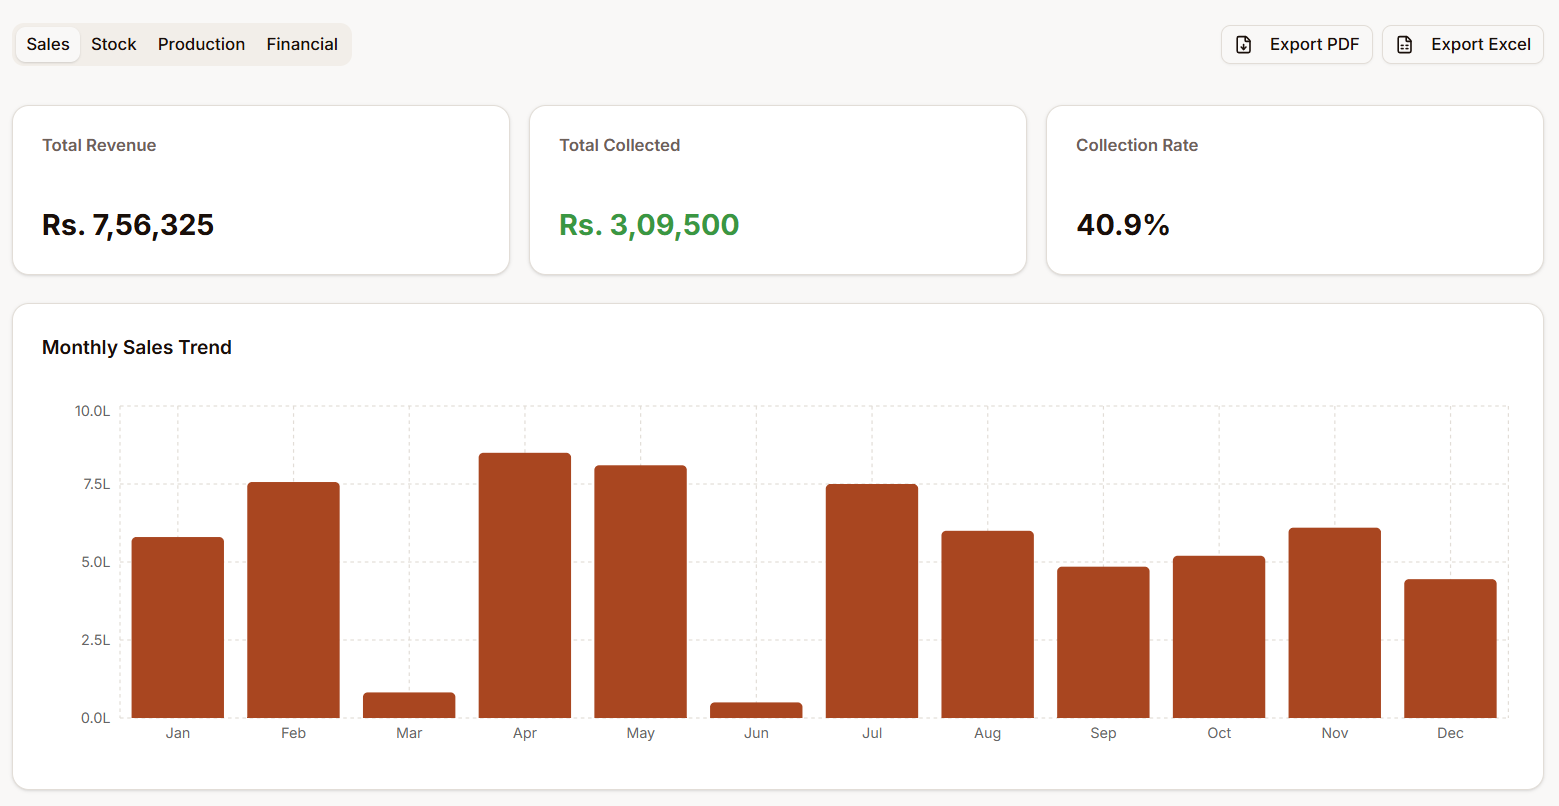Select the May sales bar
Image resolution: width=1559 pixels, height=806 pixels.
tap(640, 592)
